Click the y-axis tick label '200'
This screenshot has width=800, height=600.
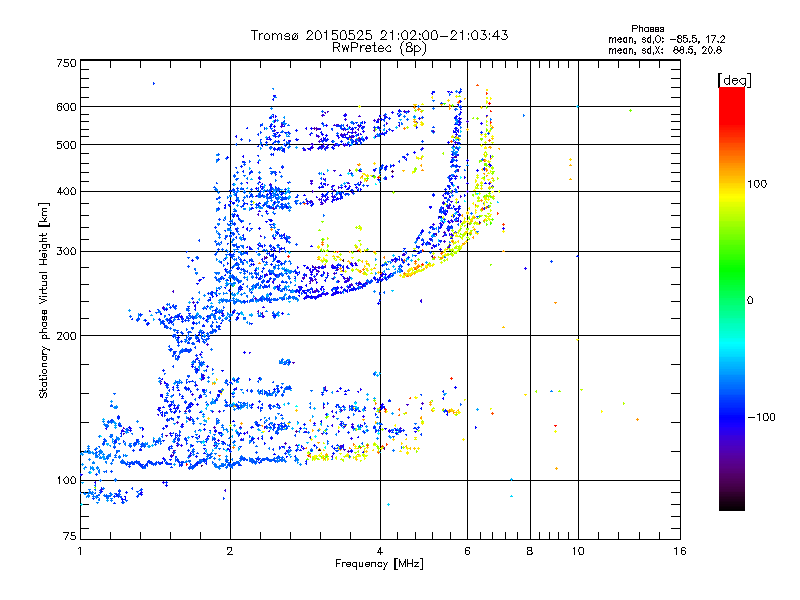coord(67,336)
